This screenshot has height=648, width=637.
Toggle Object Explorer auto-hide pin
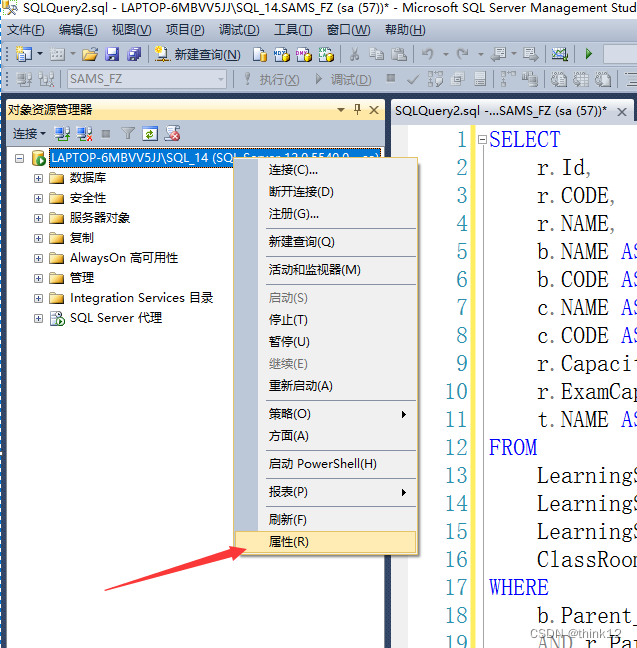coord(358,110)
